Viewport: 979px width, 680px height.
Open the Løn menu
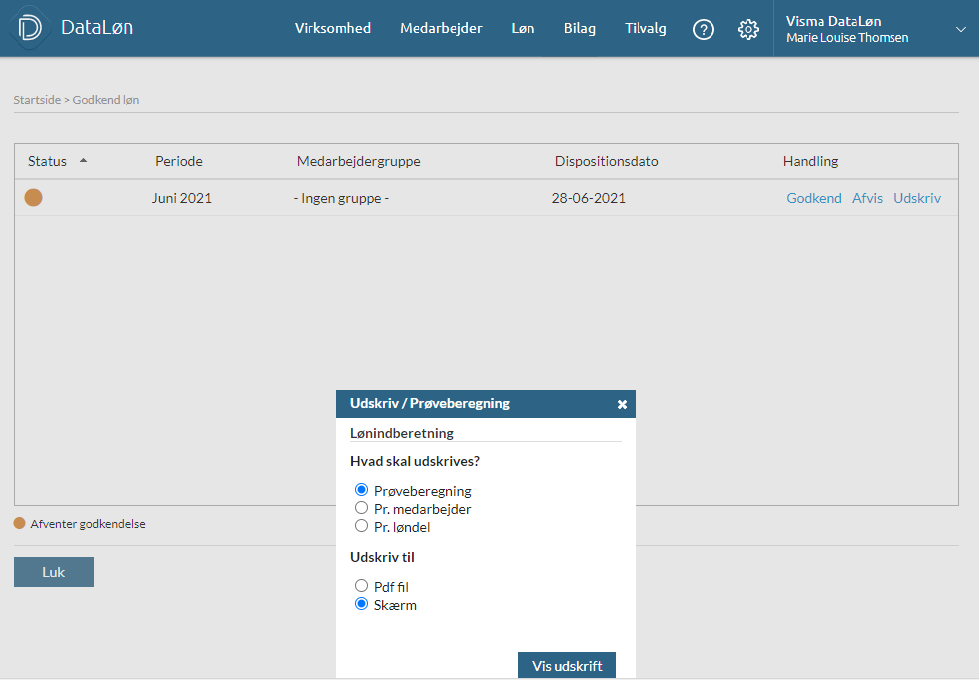pos(523,28)
